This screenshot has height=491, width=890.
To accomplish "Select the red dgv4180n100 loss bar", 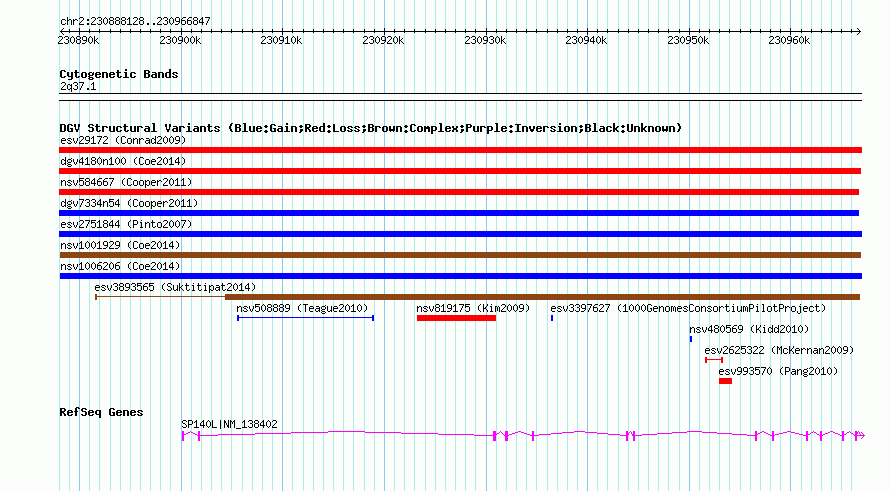I will click(x=460, y=171).
